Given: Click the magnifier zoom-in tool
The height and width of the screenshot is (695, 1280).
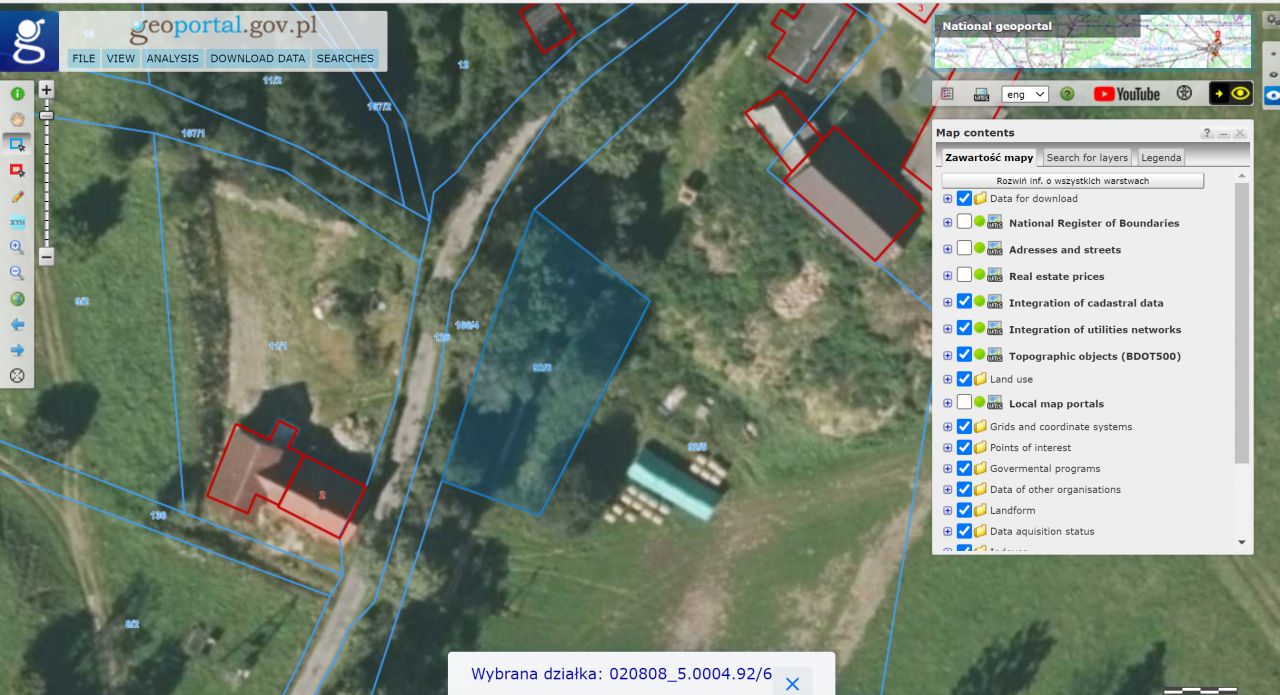Looking at the screenshot, I should 17,247.
